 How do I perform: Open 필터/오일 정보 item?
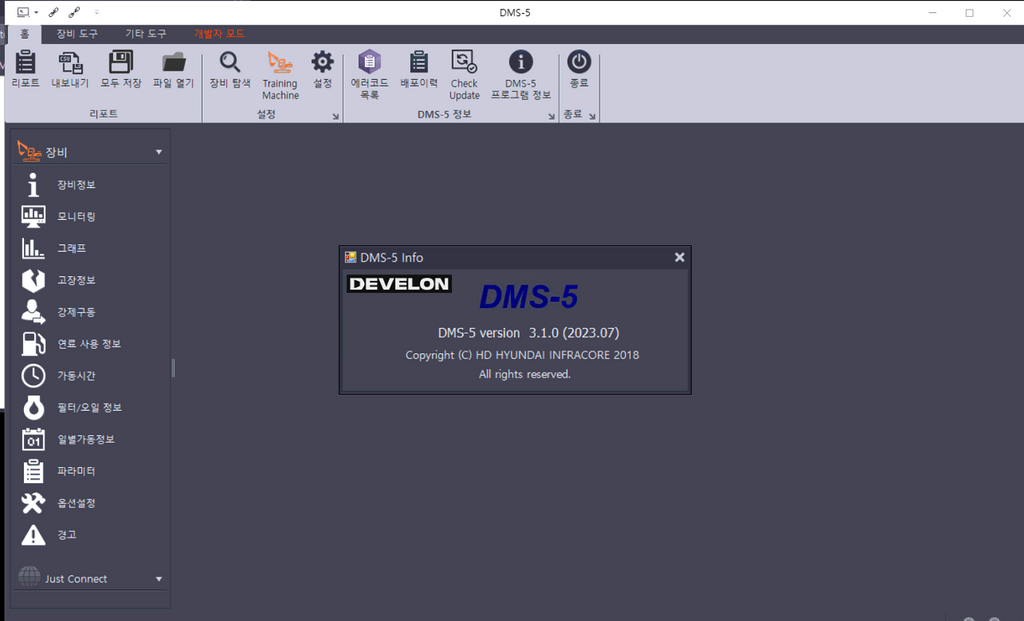pyautogui.click(x=90, y=407)
